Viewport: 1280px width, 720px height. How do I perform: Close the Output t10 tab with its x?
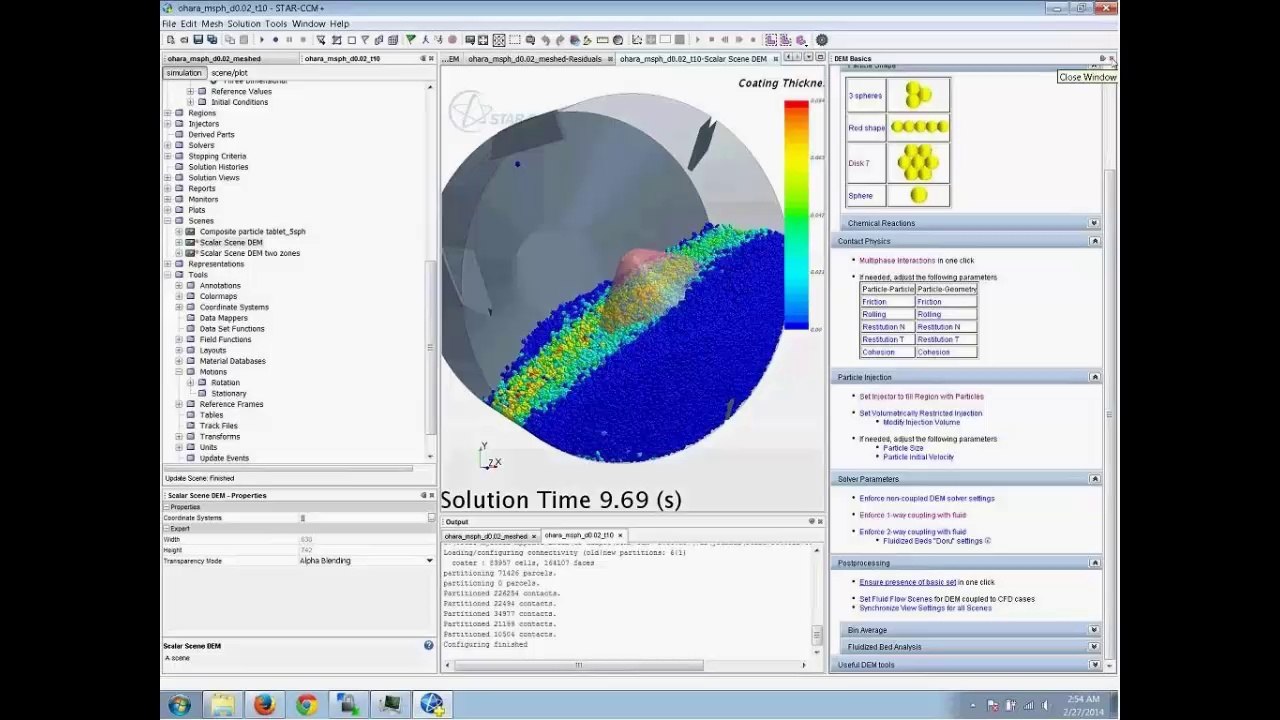(x=620, y=535)
